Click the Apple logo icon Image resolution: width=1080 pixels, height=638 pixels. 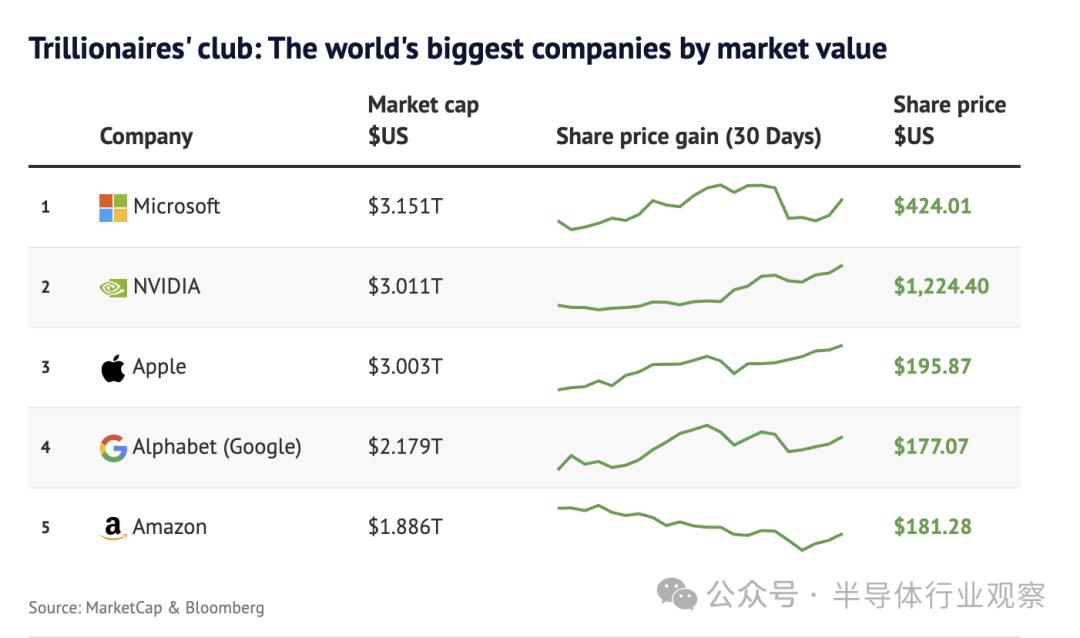tap(113, 368)
